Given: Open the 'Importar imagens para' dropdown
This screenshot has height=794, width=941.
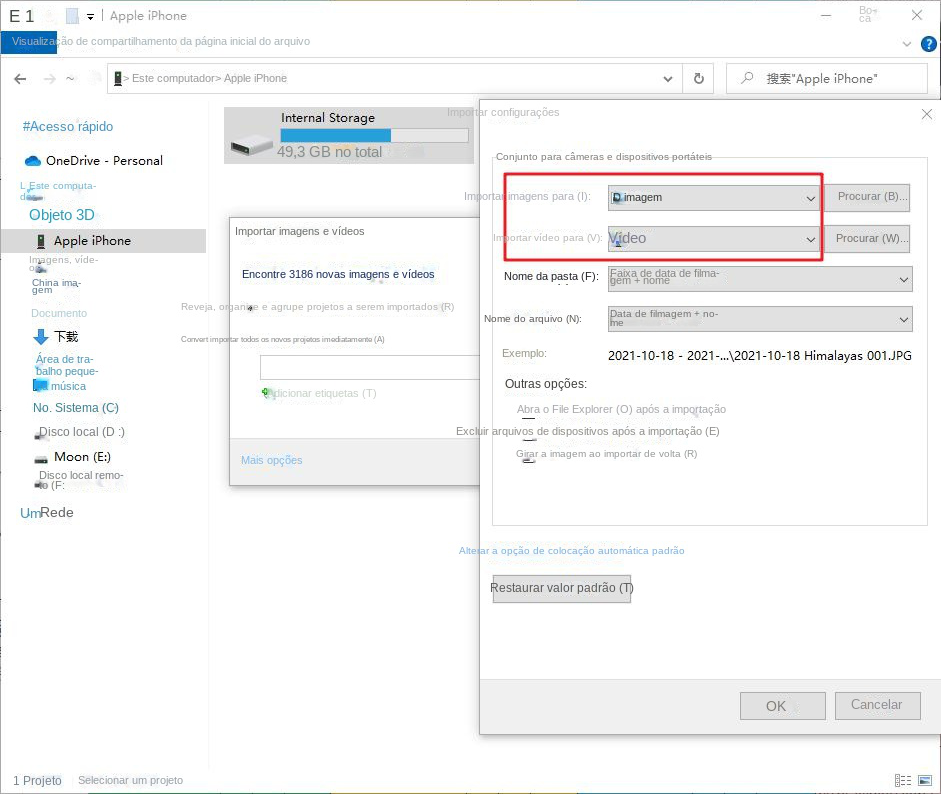Looking at the screenshot, I should [x=713, y=197].
